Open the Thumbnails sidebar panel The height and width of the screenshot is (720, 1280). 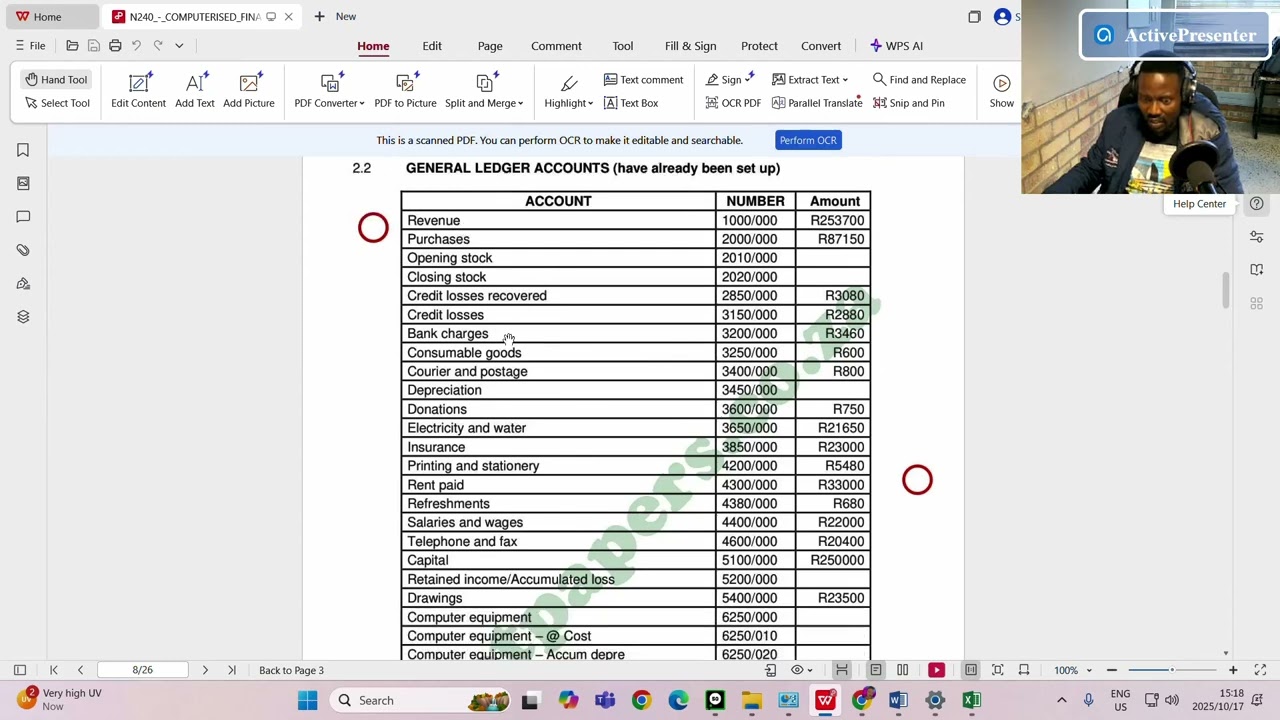tap(23, 183)
